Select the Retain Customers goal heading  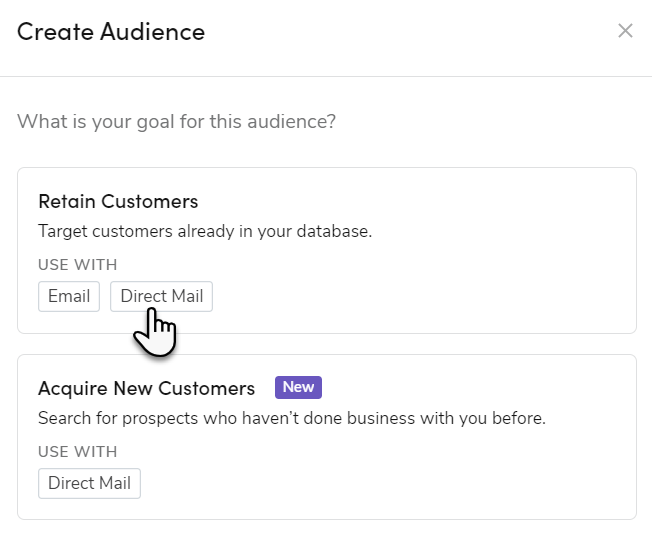pyautogui.click(x=118, y=201)
